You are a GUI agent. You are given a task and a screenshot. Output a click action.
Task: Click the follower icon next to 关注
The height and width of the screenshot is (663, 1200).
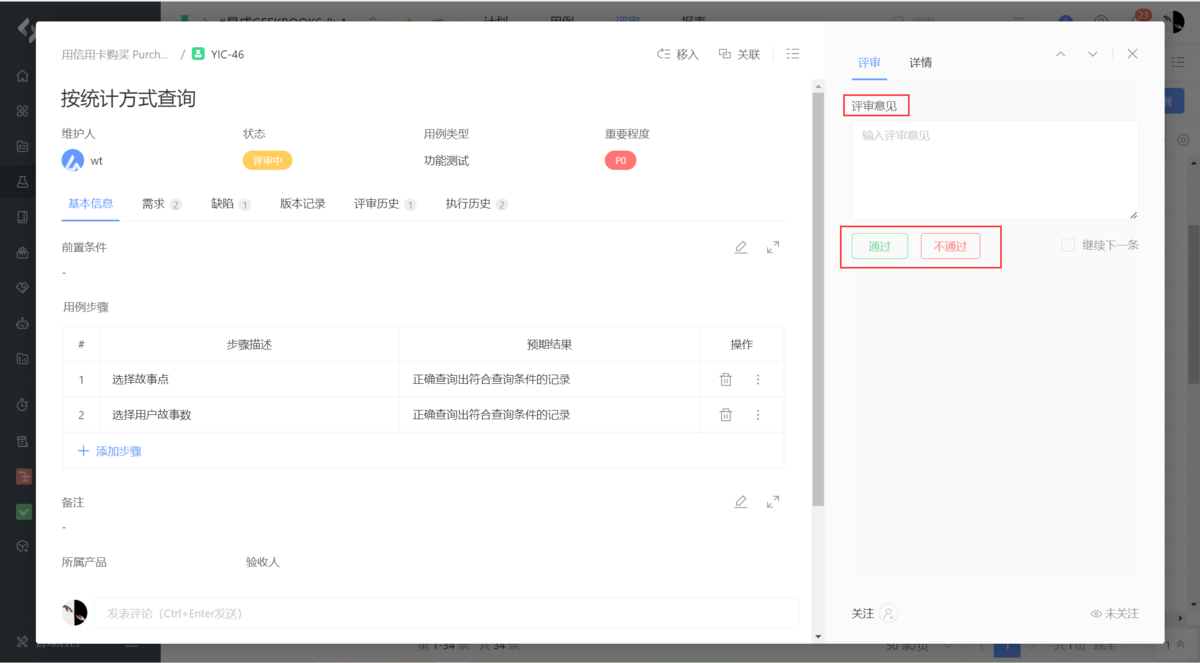tap(889, 613)
